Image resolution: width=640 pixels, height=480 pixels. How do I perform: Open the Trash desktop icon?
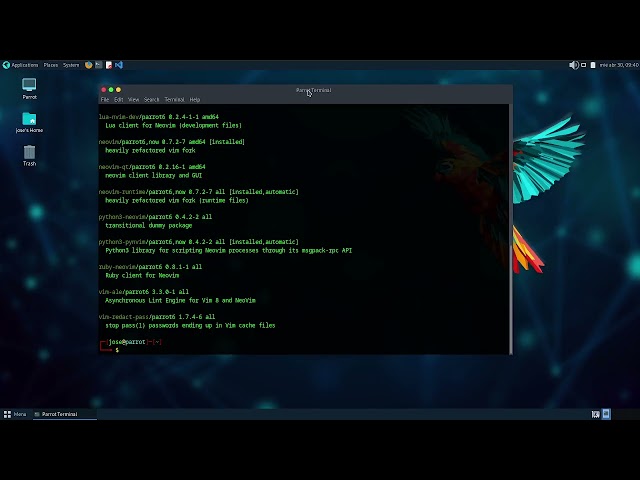click(x=29, y=156)
